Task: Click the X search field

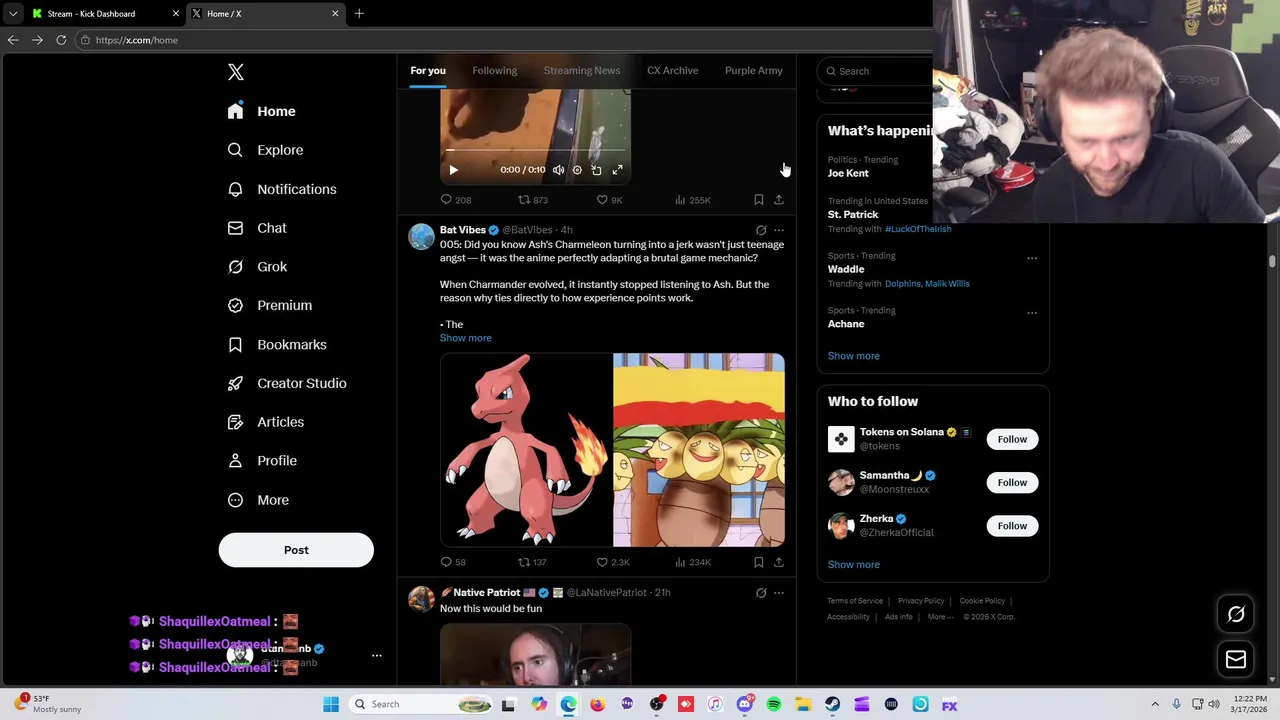Action: (x=875, y=71)
